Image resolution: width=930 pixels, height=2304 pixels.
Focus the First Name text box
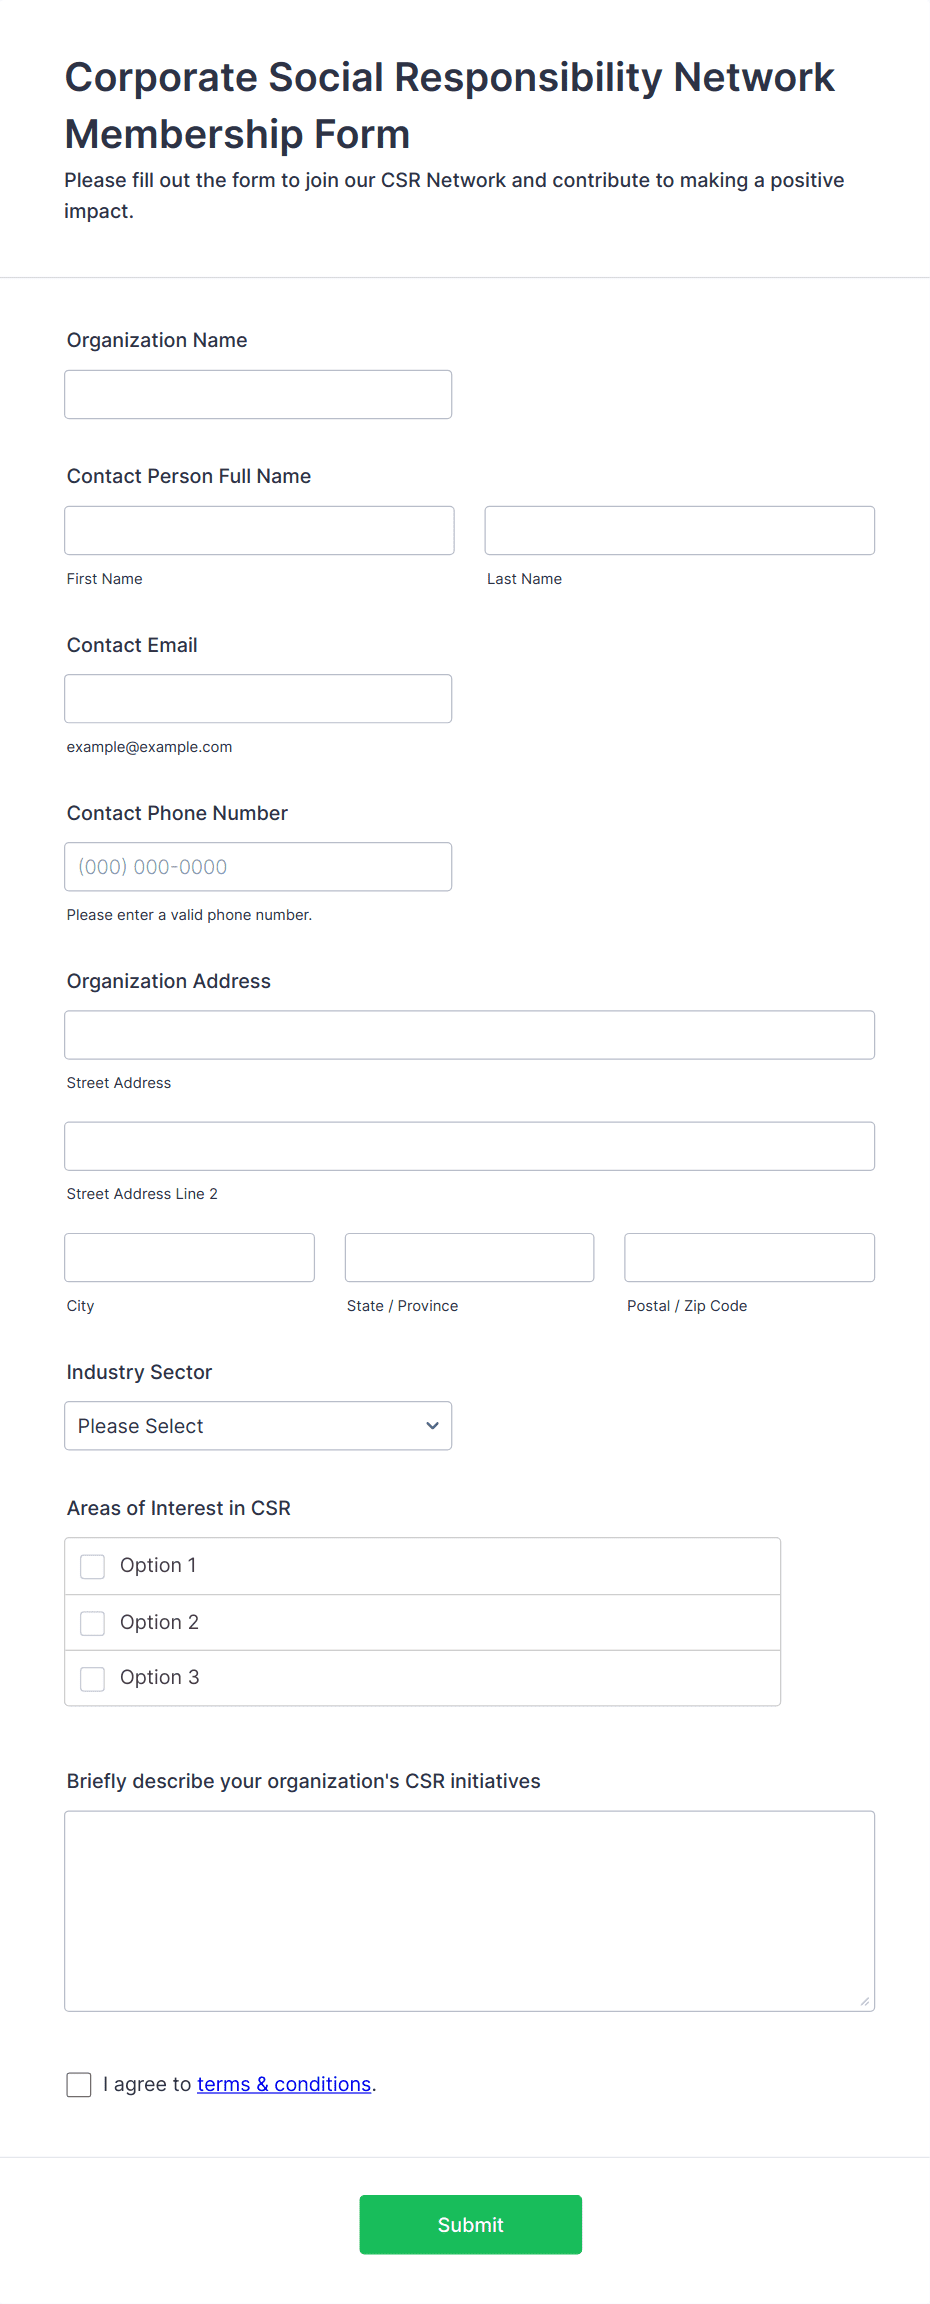click(259, 530)
